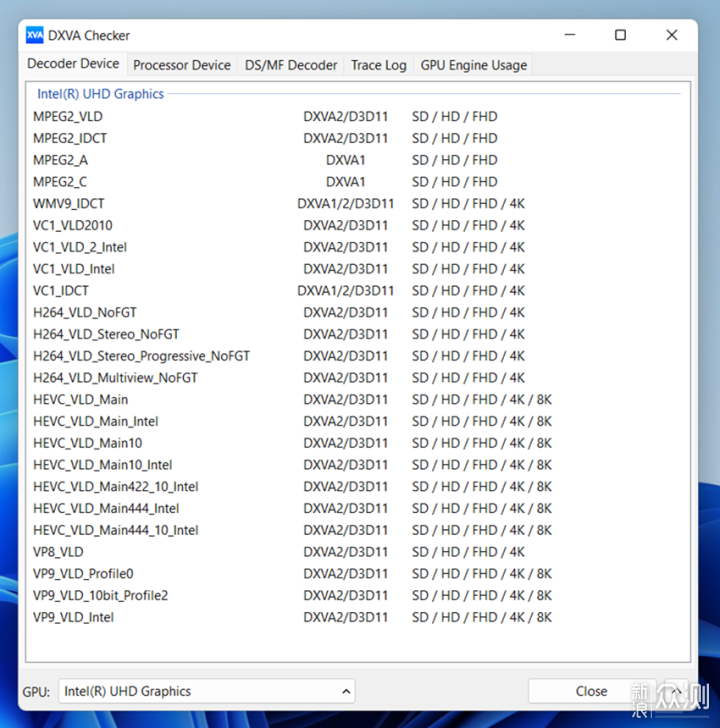This screenshot has width=720, height=728.
Task: Select the HEVC_VLD_Main444_Intel row
Action: (357, 509)
